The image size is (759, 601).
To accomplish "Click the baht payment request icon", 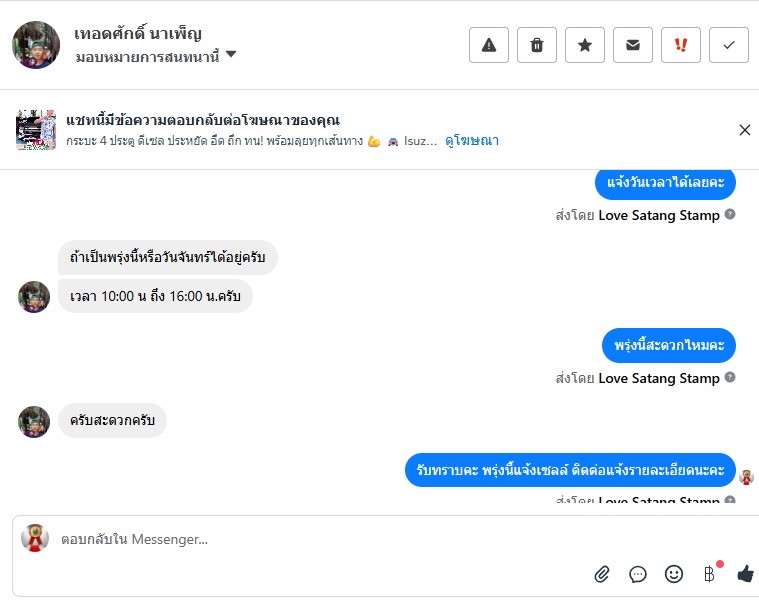I will [x=709, y=574].
